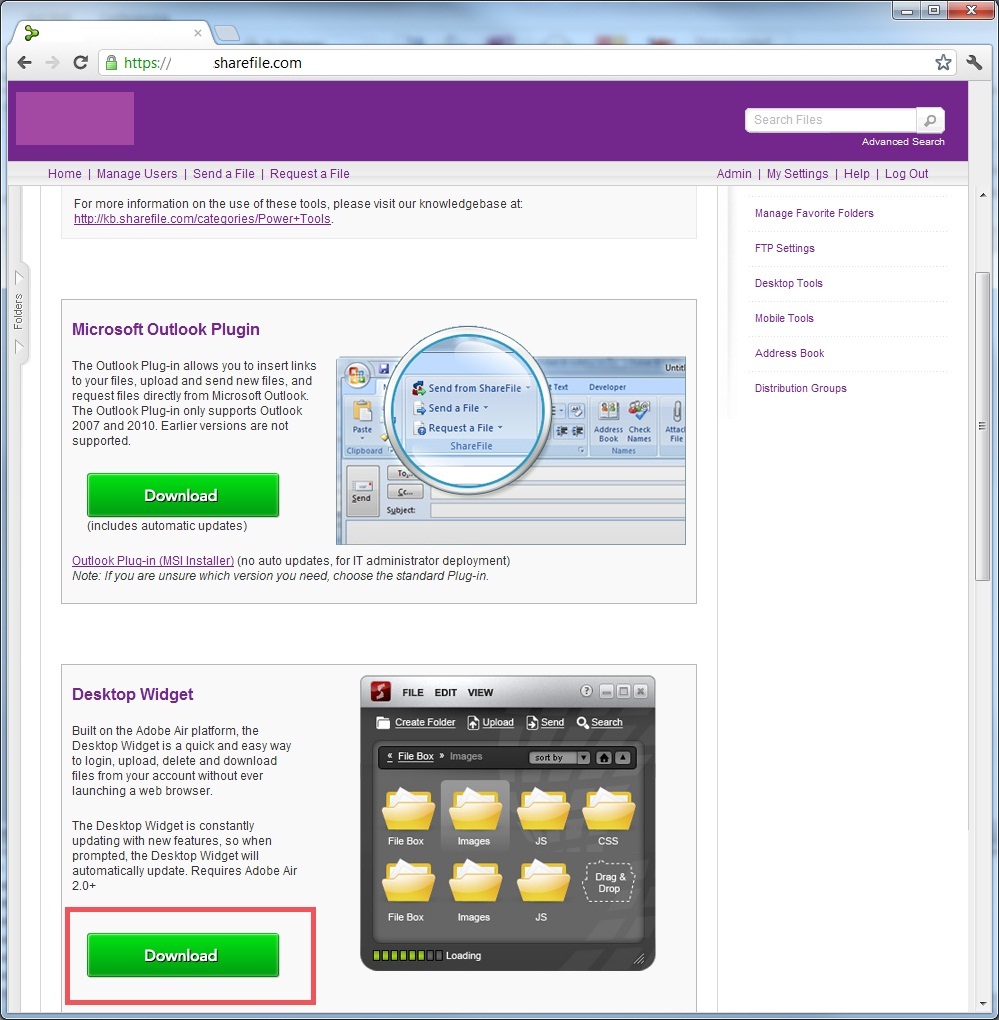
Task: Bookmark the page using the star icon
Action: pos(943,62)
